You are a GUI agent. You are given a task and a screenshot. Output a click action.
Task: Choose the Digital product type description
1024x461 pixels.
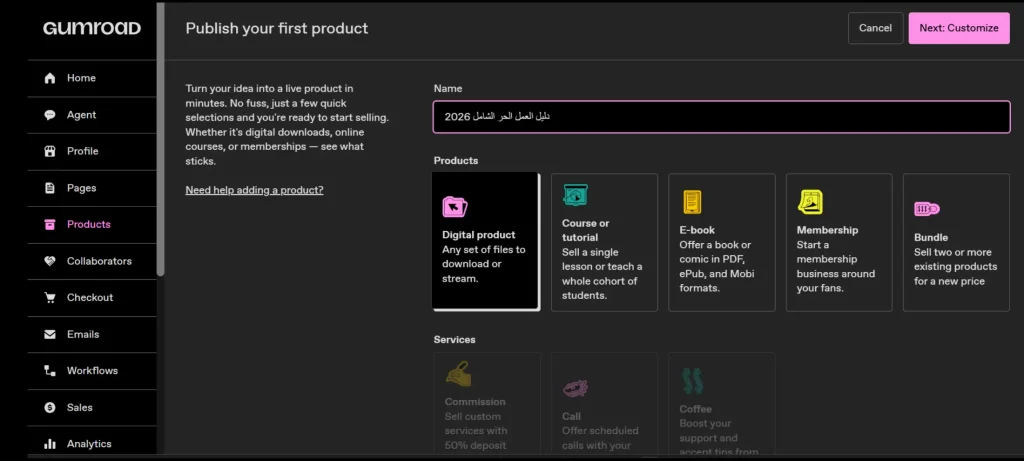(483, 264)
